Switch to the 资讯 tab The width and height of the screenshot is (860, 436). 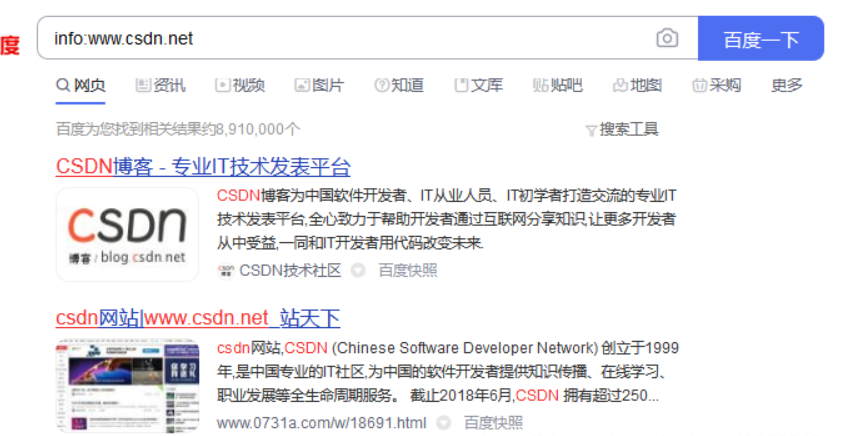tap(160, 85)
